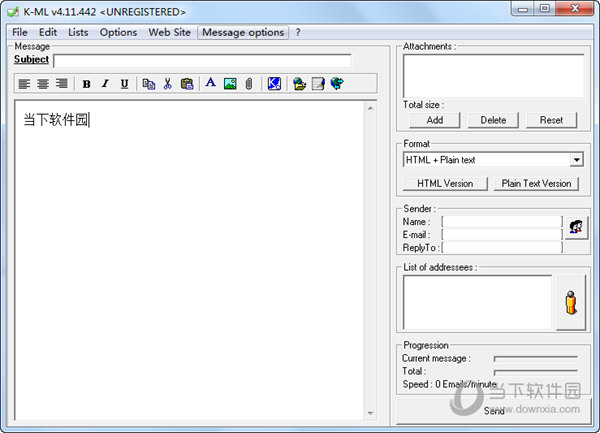Click the blue K-ML toolbar icon
This screenshot has width=600, height=433.
(274, 84)
